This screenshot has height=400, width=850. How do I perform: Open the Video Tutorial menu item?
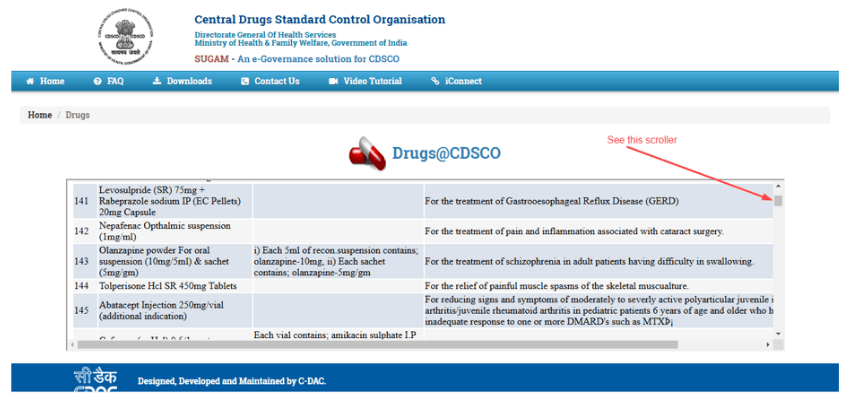tap(365, 81)
